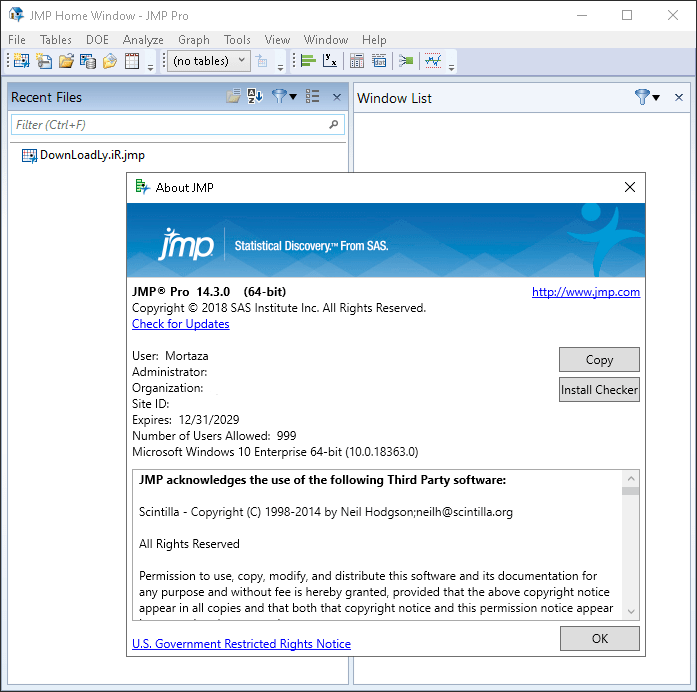
Task: Click the search magnifier in filter box
Action: [x=333, y=124]
